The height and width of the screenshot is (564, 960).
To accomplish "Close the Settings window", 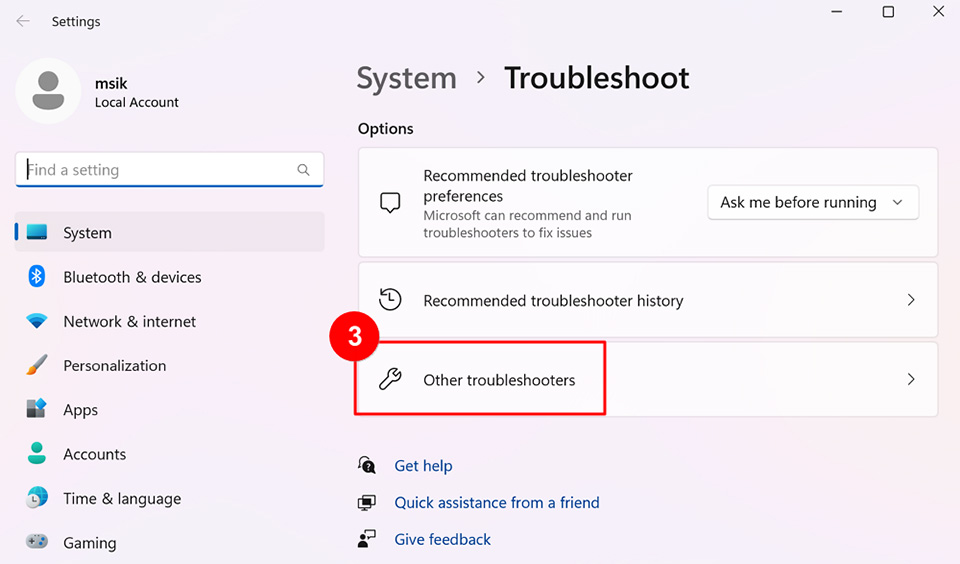I will [938, 12].
